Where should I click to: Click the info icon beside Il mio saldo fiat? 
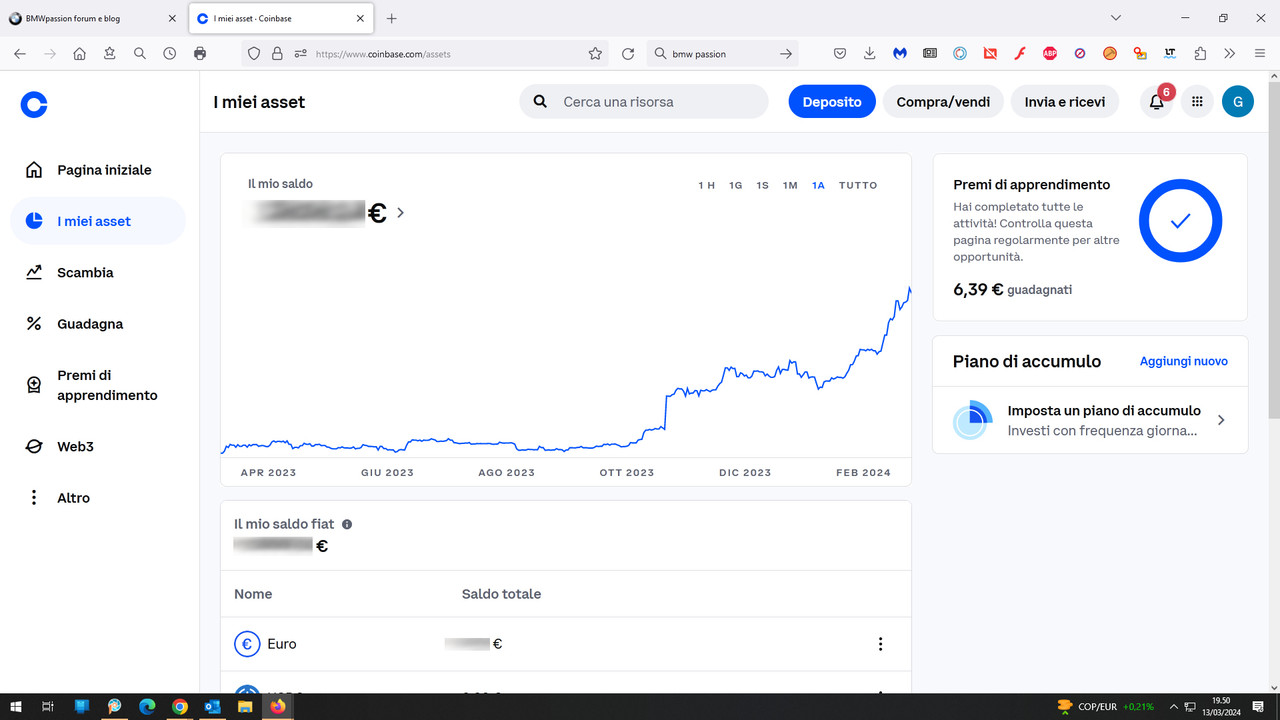(x=347, y=524)
